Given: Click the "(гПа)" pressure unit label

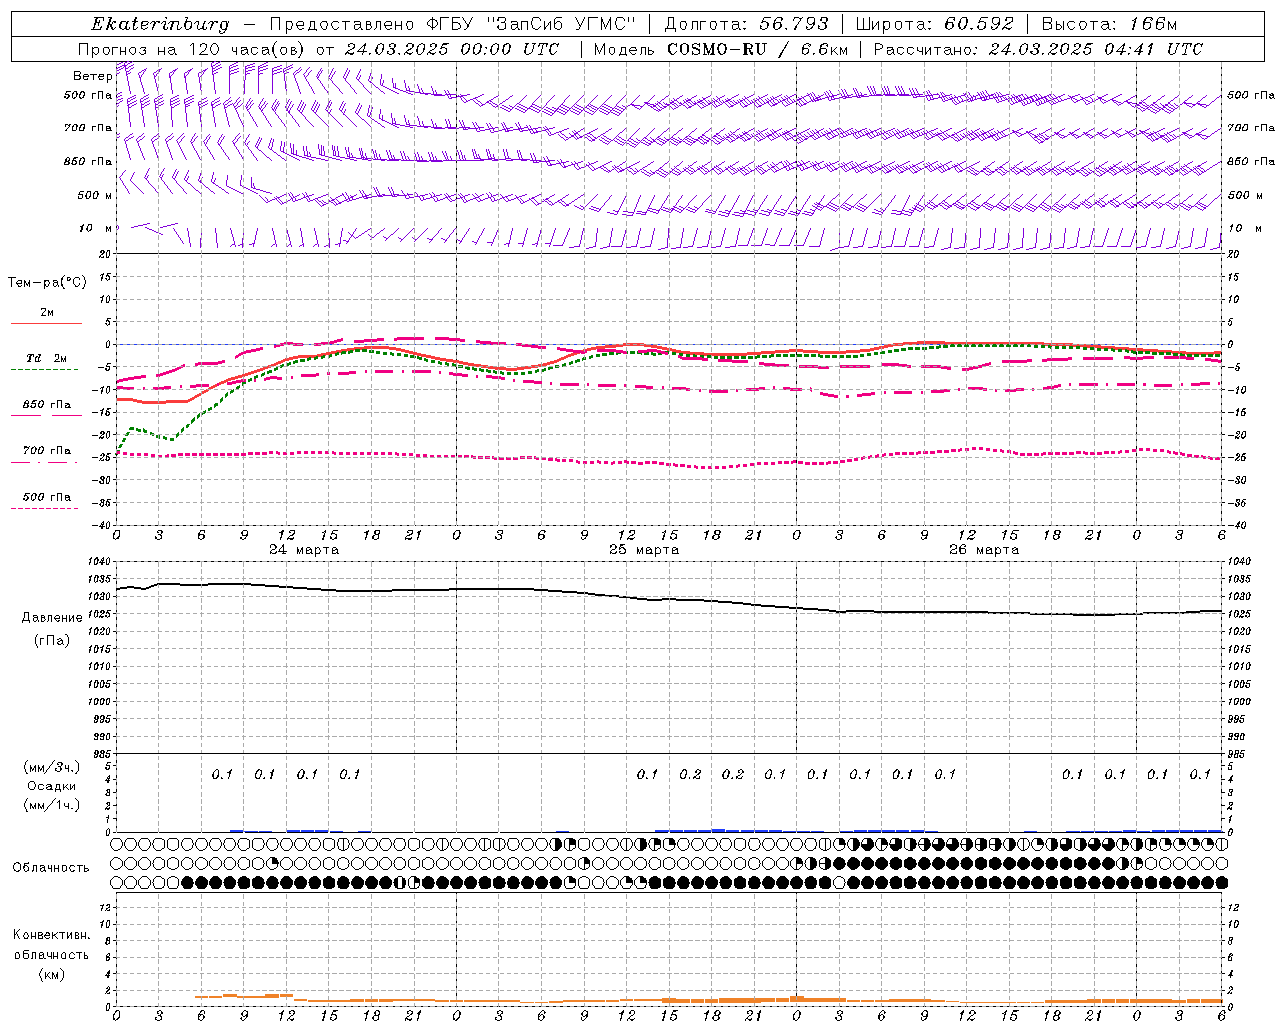Looking at the screenshot, I should (52, 640).
